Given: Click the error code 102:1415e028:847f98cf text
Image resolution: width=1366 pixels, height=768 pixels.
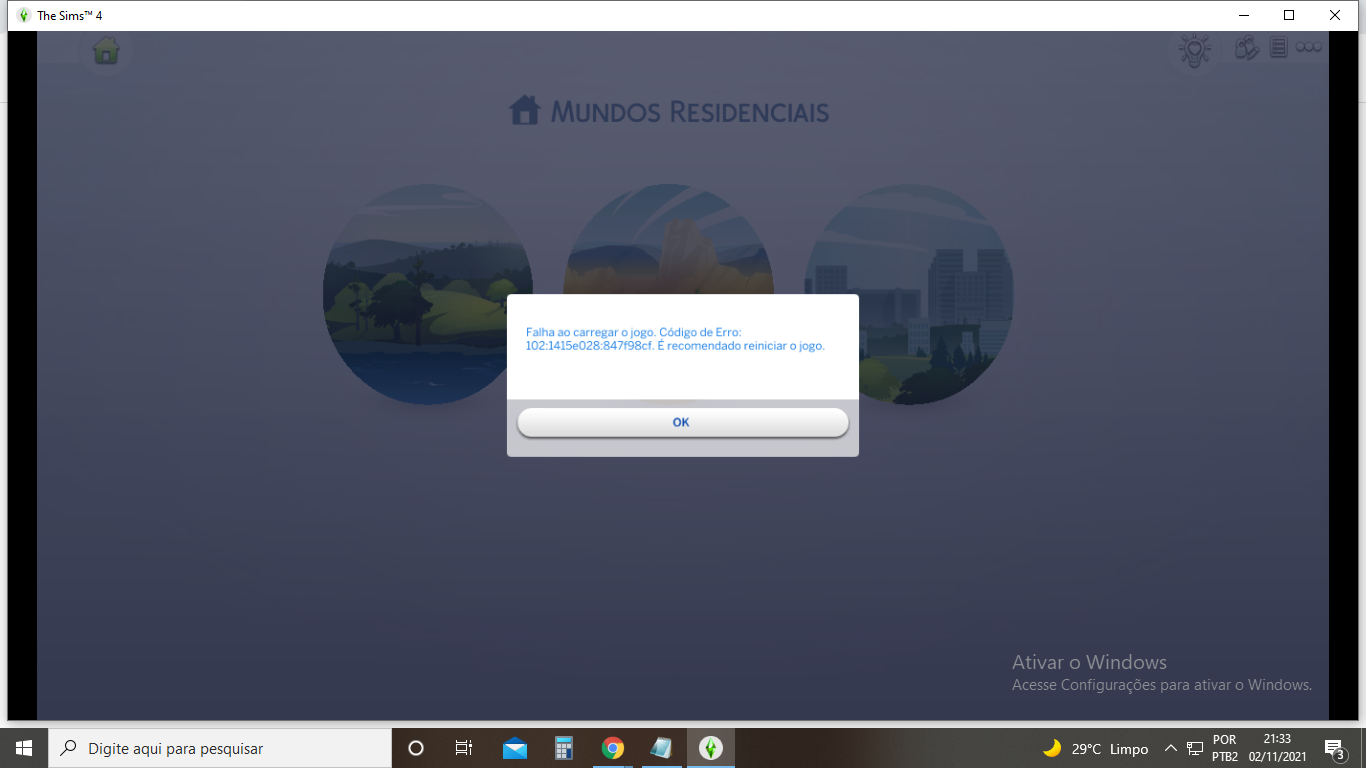Looking at the screenshot, I should (589, 346).
